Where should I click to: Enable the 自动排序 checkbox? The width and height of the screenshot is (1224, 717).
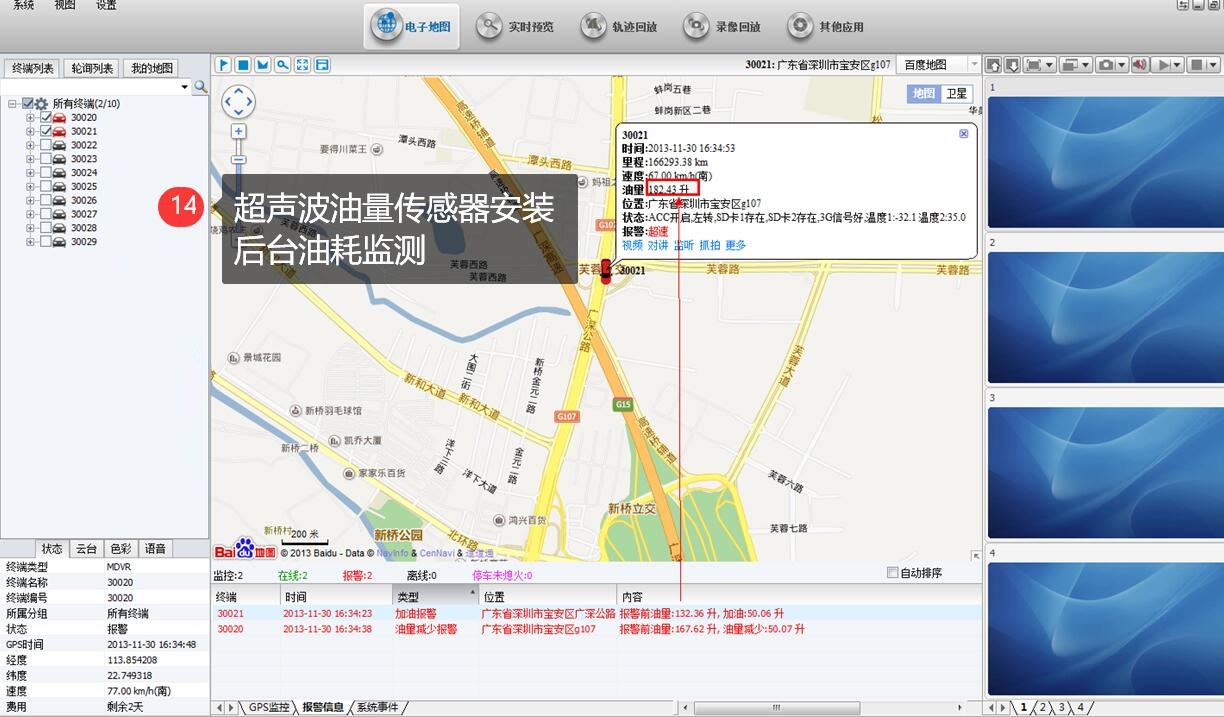tap(893, 573)
